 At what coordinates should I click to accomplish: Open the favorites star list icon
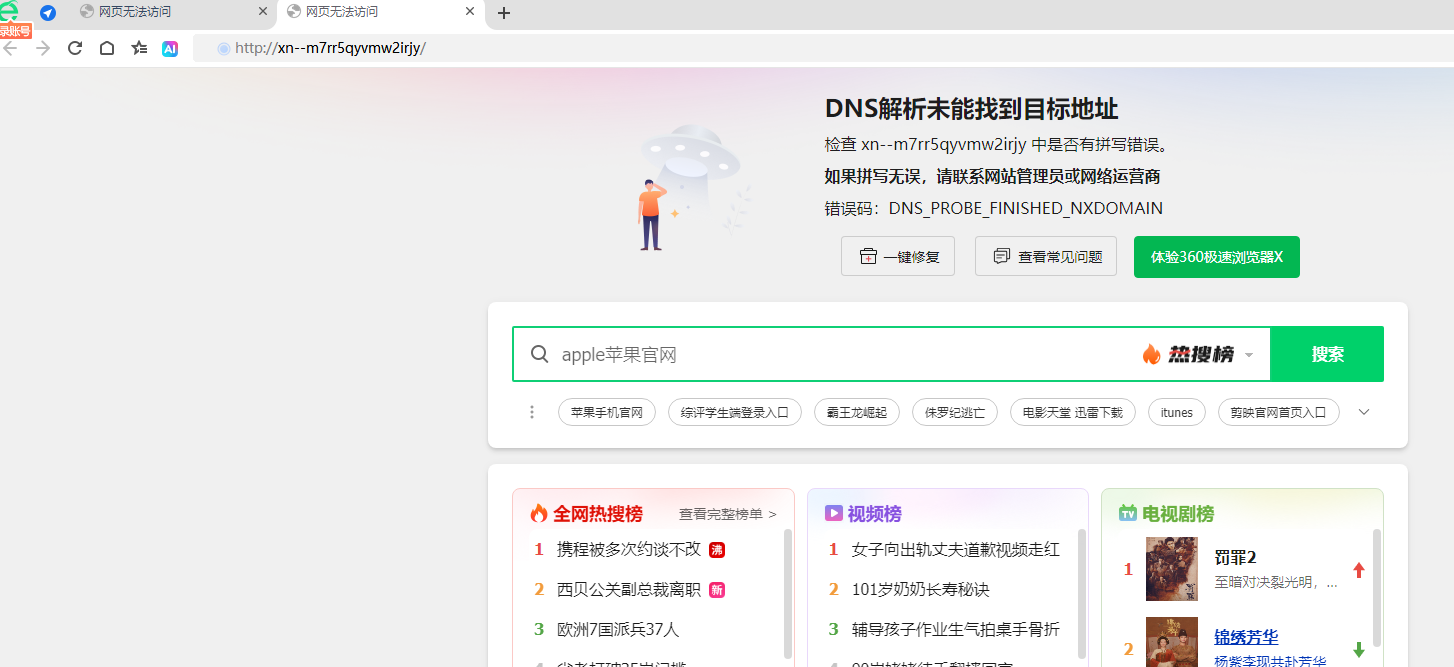139,48
